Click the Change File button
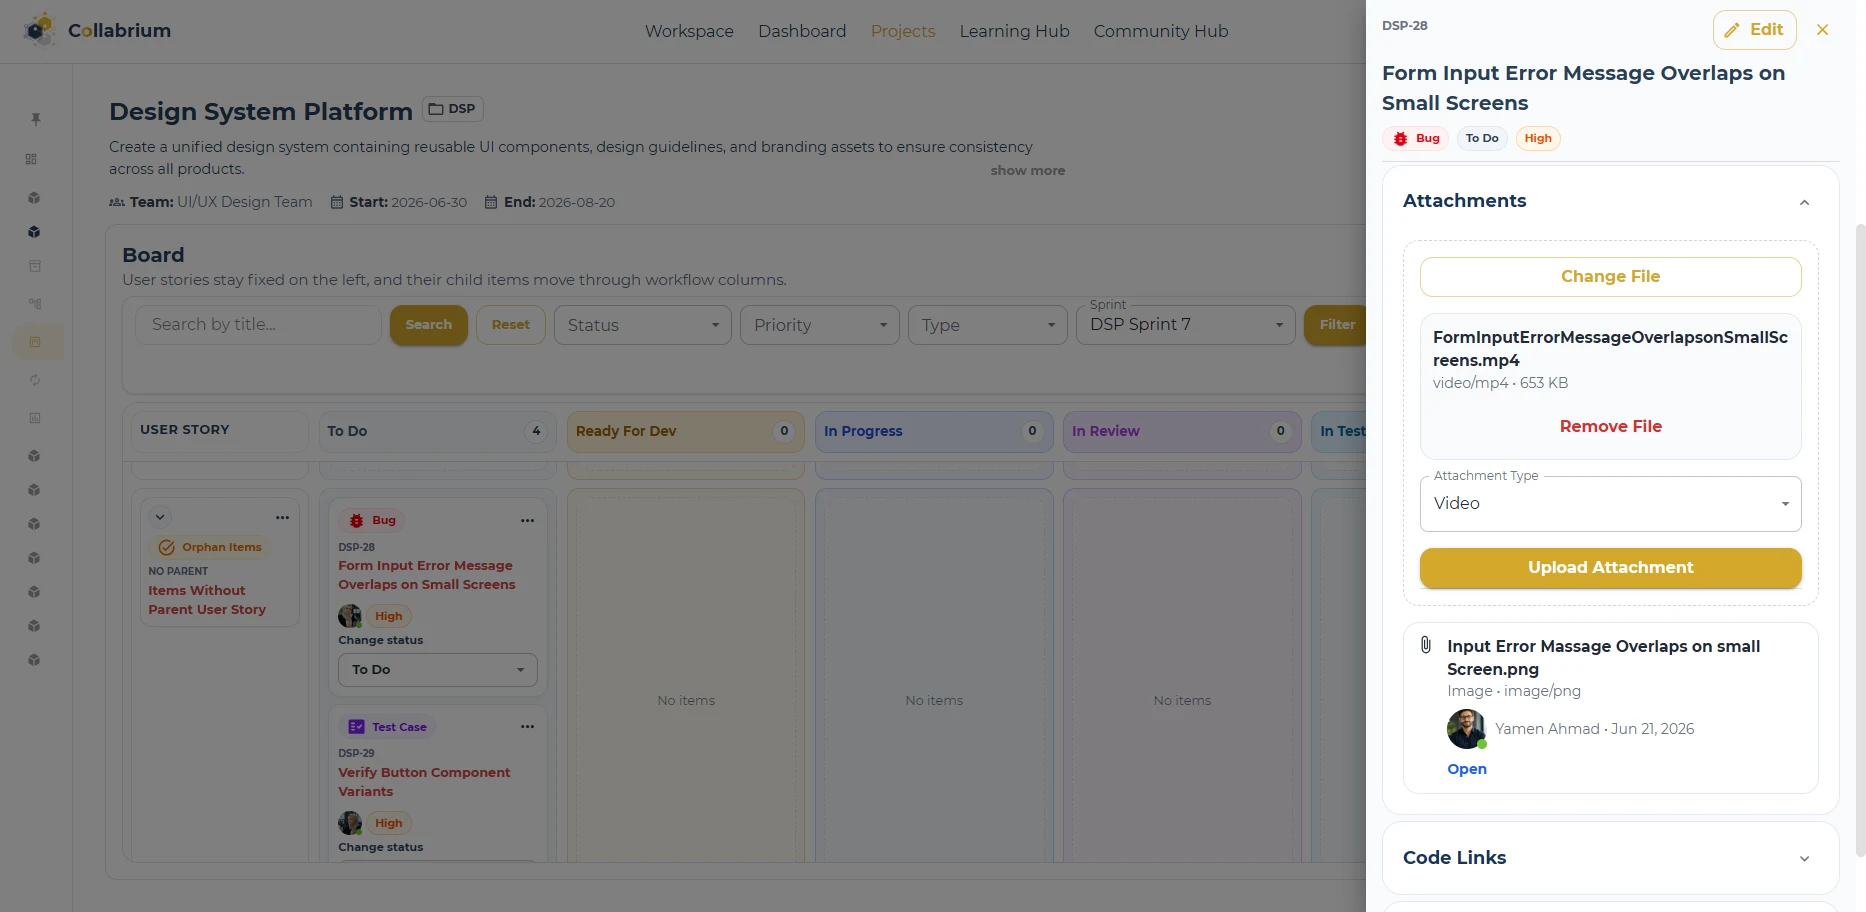 [x=1610, y=277]
